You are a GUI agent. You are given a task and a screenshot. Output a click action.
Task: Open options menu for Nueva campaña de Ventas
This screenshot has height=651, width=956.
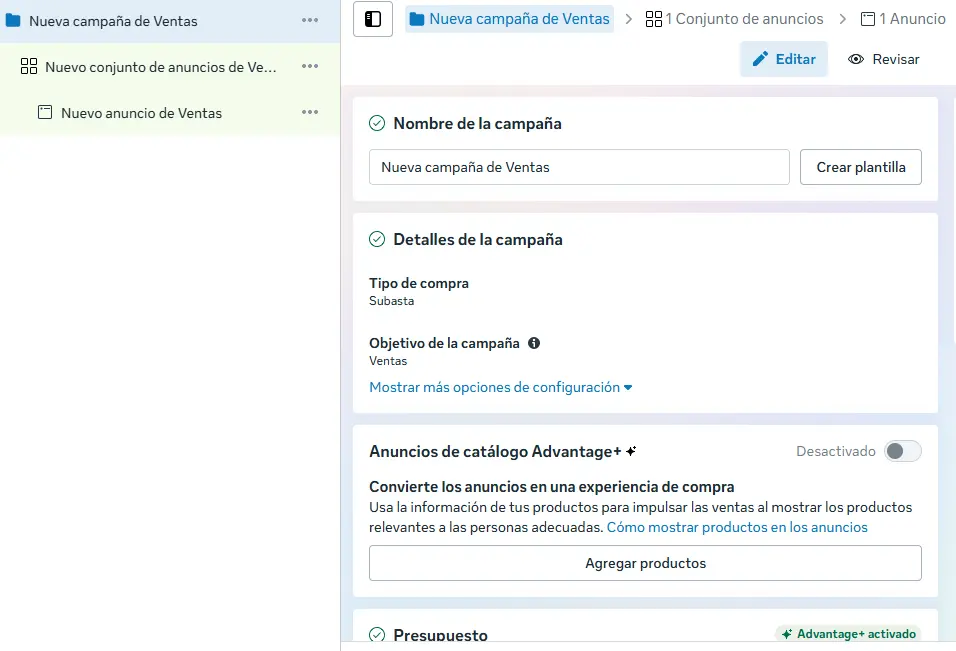pyautogui.click(x=310, y=21)
